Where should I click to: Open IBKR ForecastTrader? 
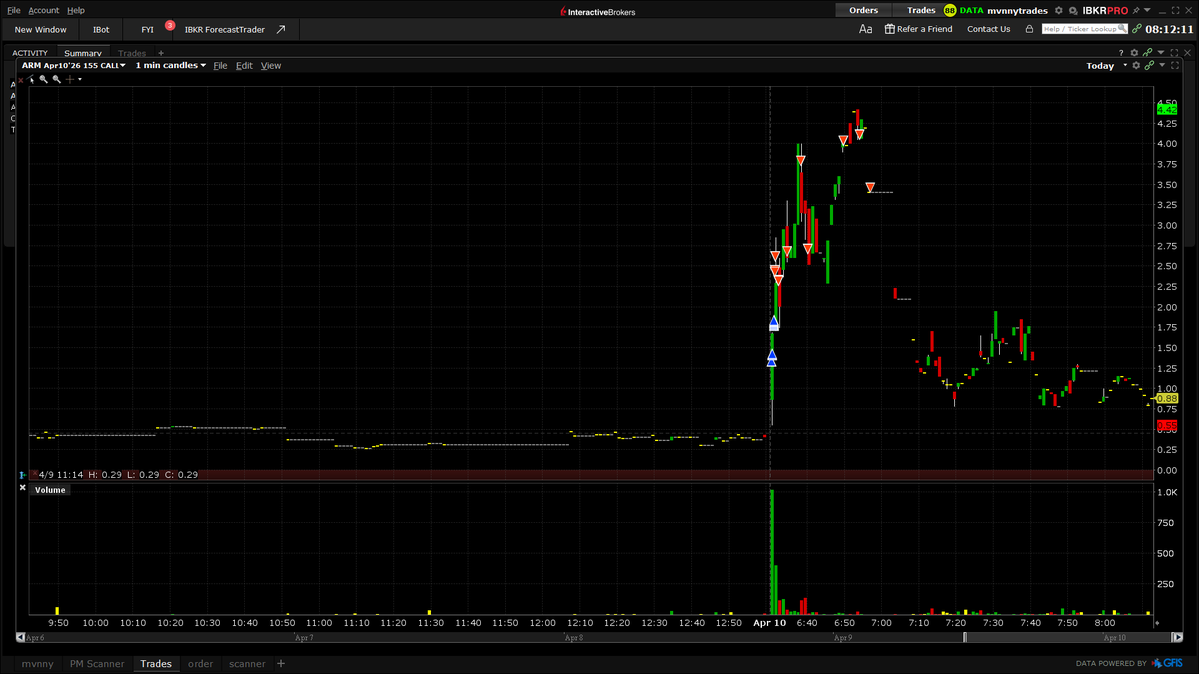pos(224,30)
